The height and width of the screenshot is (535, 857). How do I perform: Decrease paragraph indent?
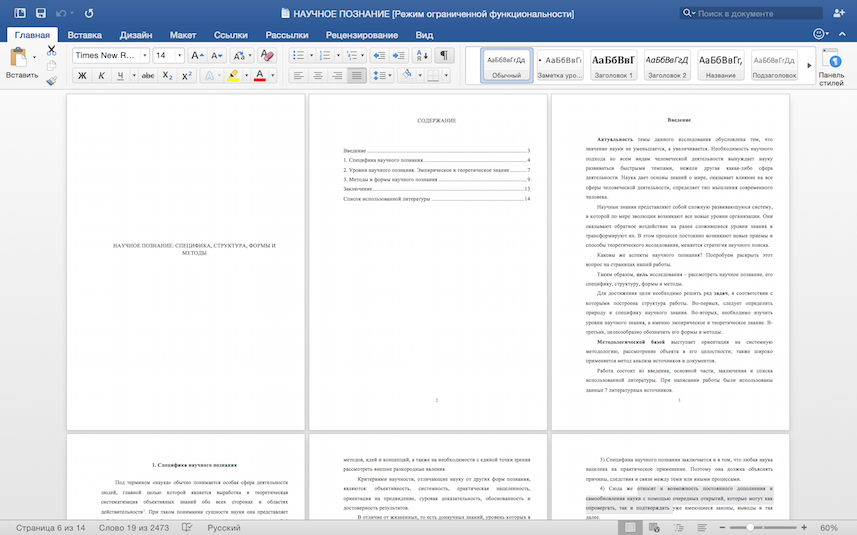tap(379, 55)
